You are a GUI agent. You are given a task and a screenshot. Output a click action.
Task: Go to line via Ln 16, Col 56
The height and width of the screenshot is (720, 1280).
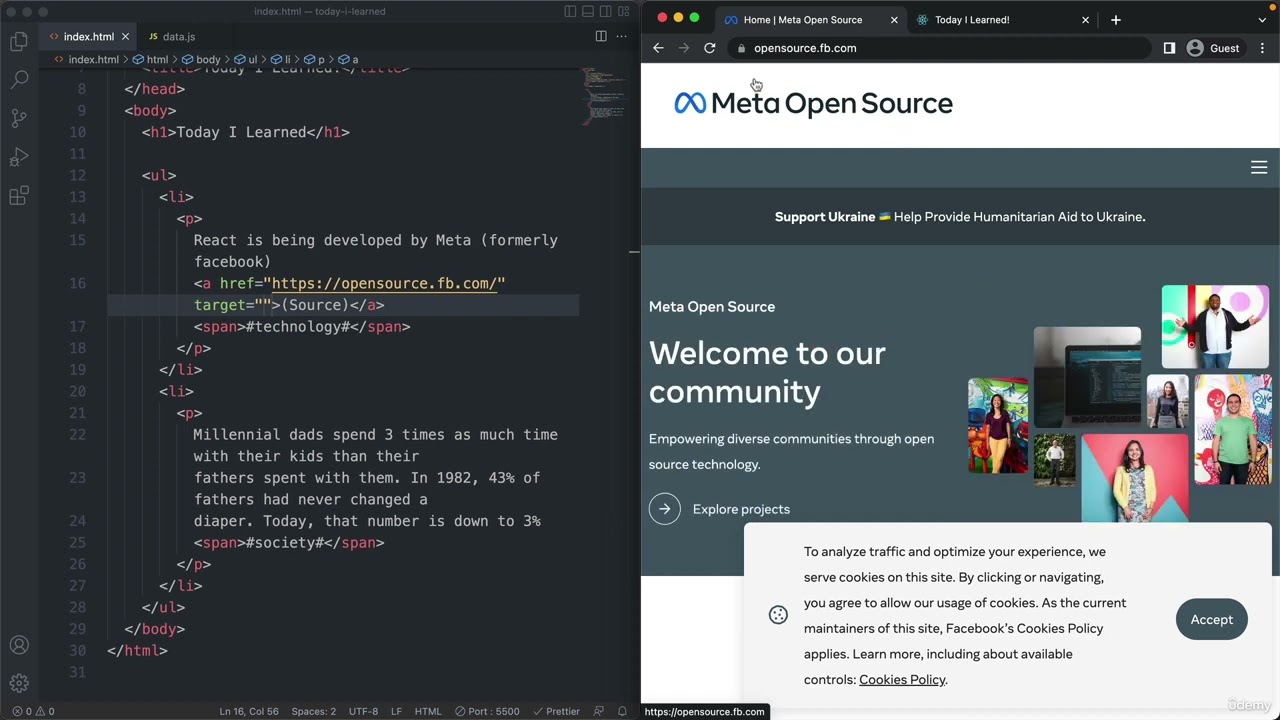click(x=249, y=712)
